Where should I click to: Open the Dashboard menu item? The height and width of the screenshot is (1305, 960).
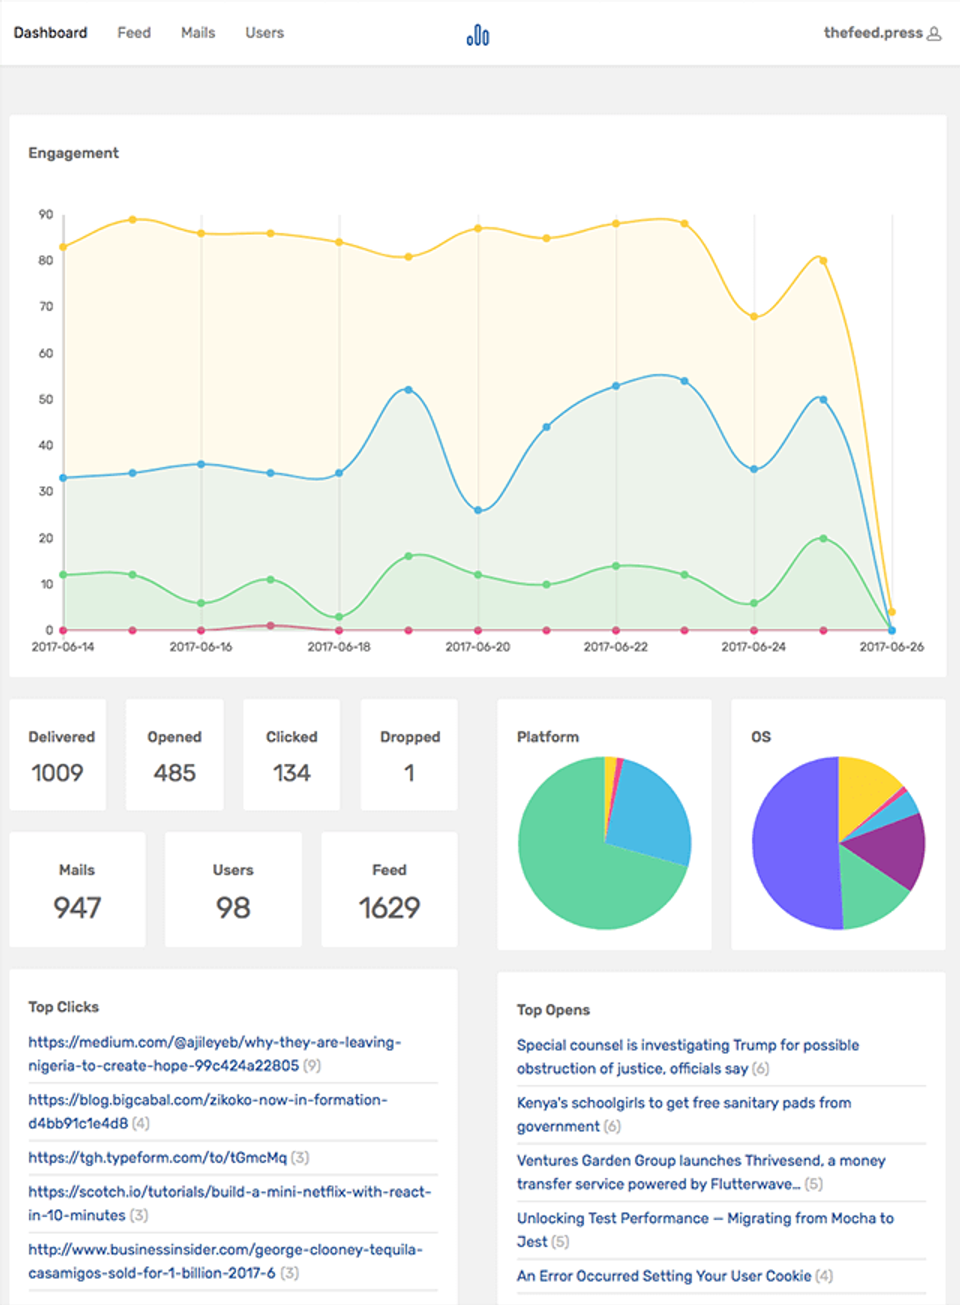click(50, 33)
